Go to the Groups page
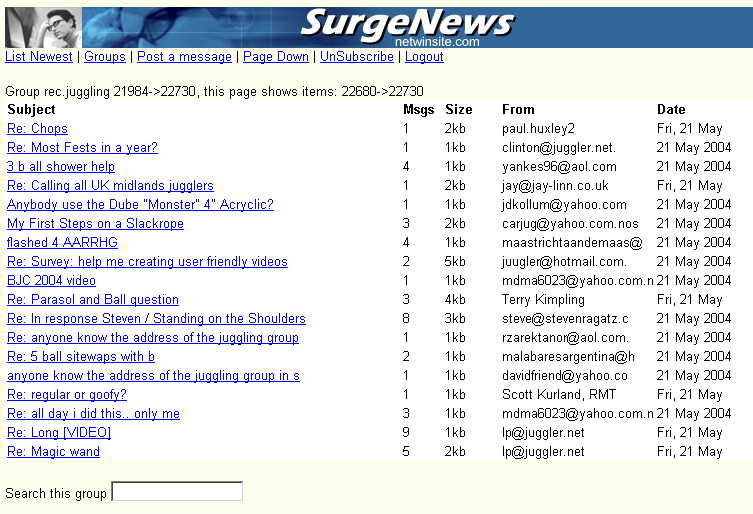Image resolution: width=753 pixels, height=514 pixels. [x=105, y=57]
